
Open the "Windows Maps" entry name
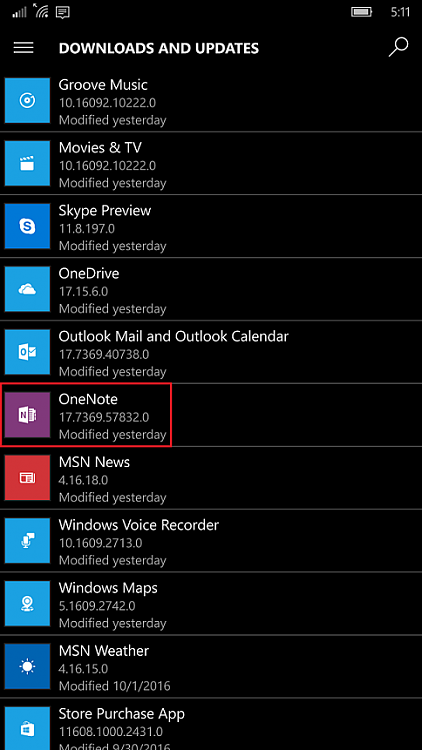tap(108, 588)
